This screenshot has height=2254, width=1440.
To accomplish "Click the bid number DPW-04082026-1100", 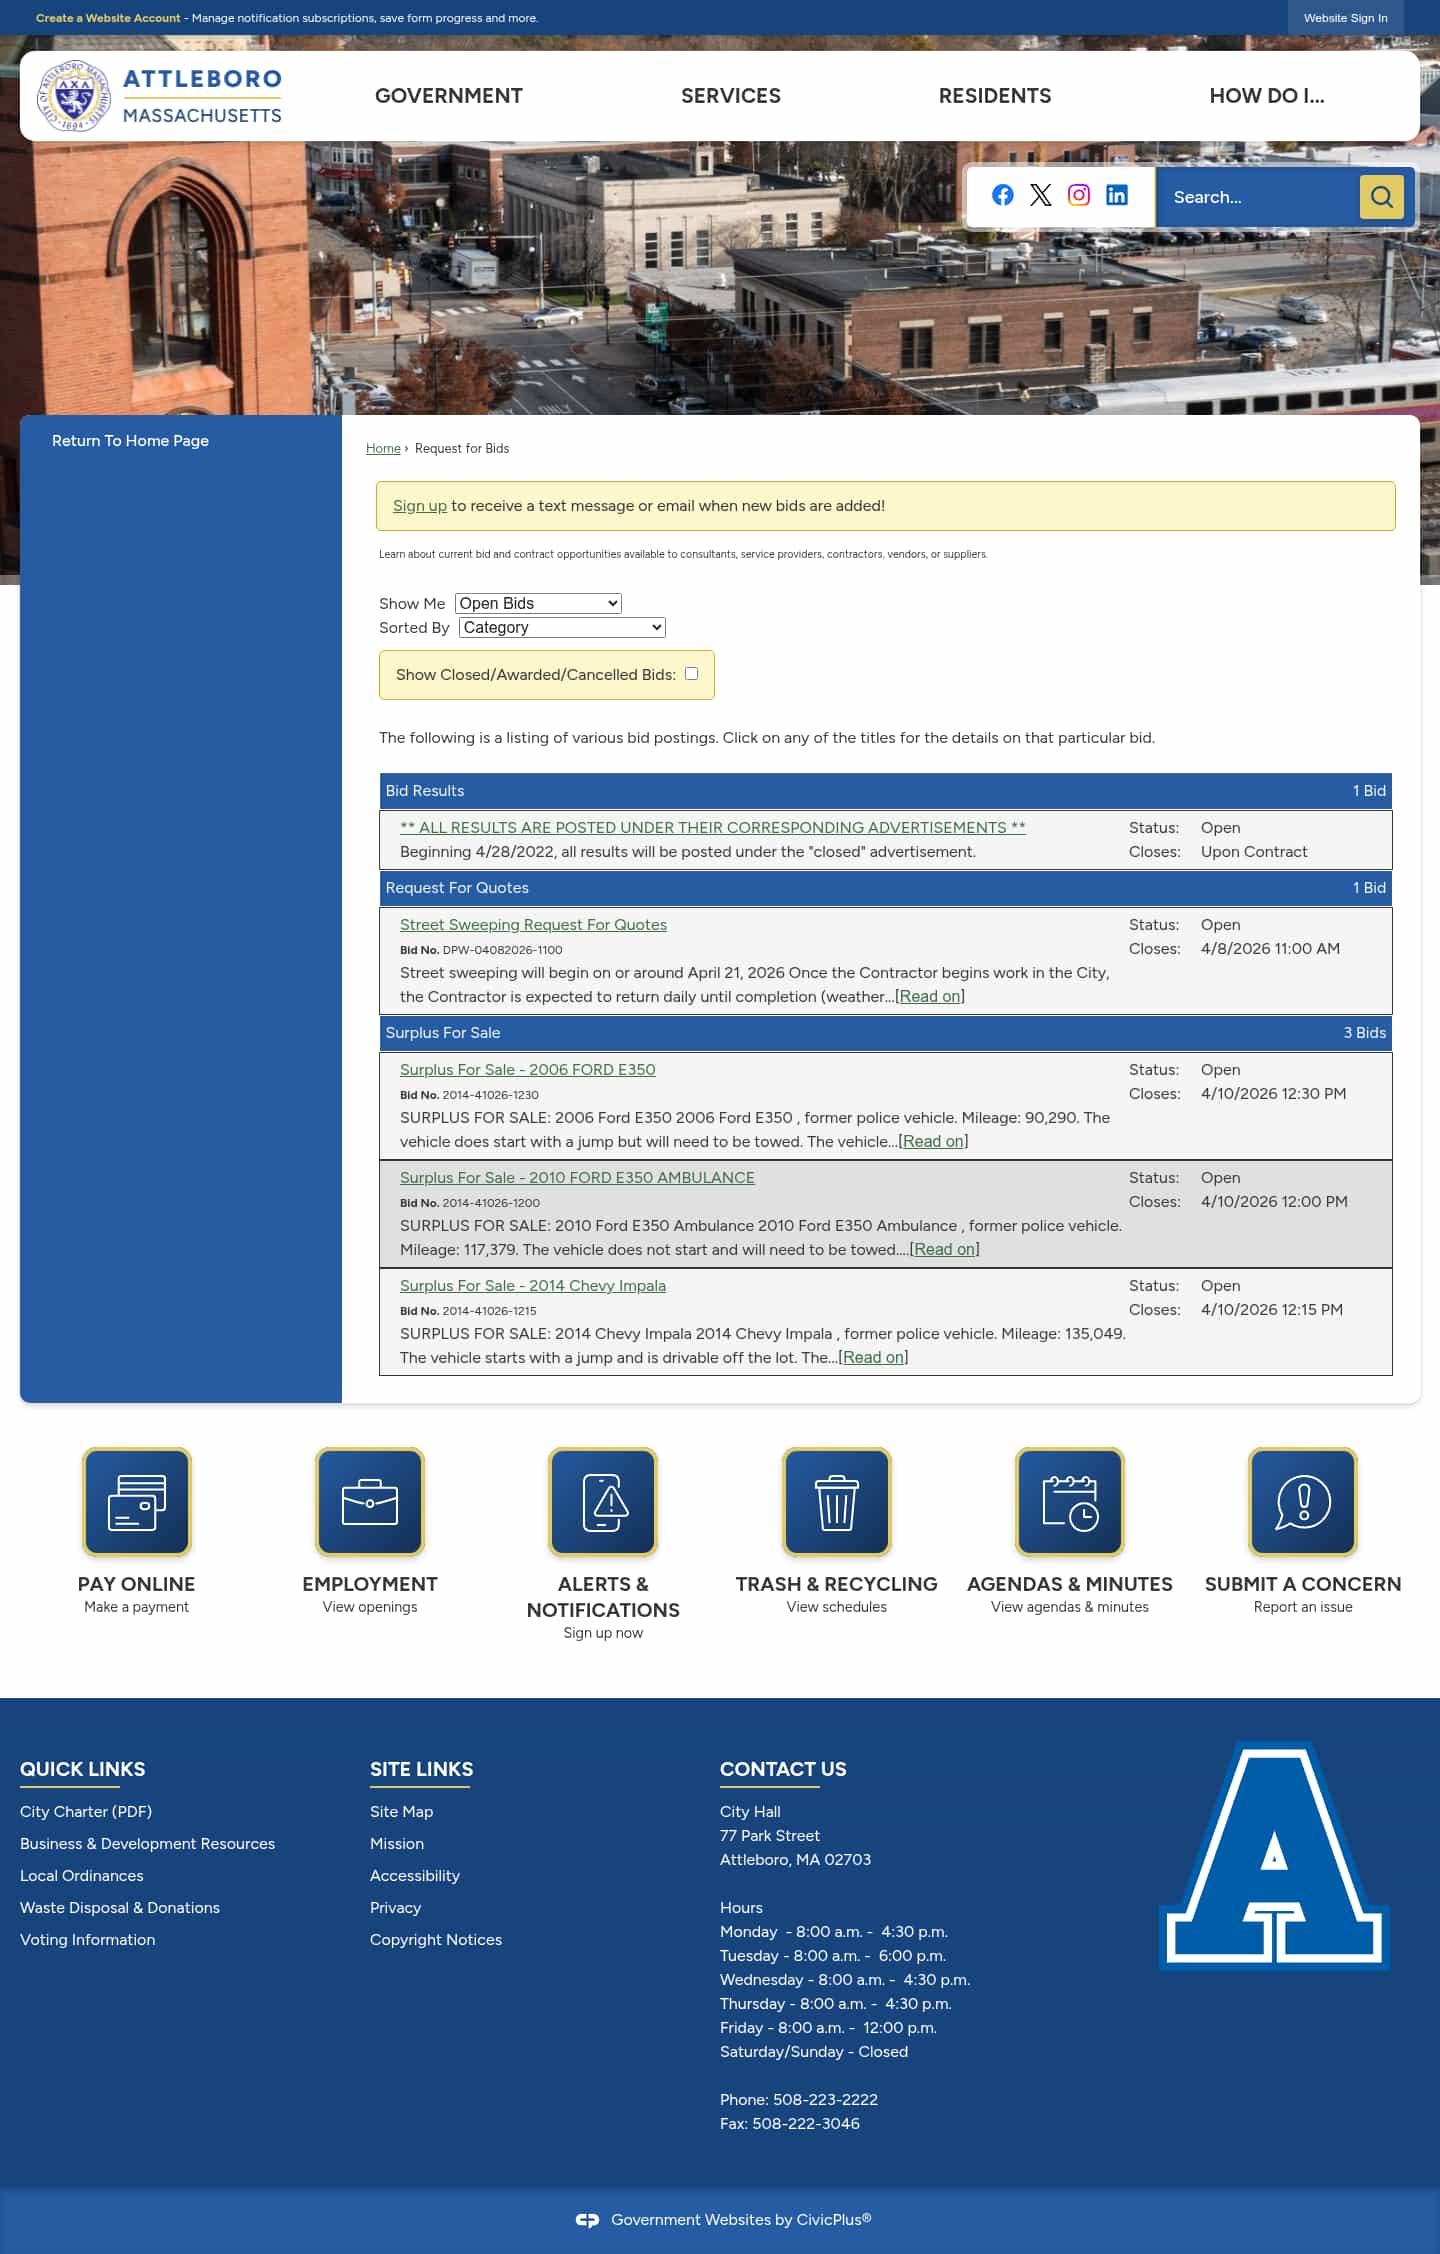I will pyautogui.click(x=502, y=950).
